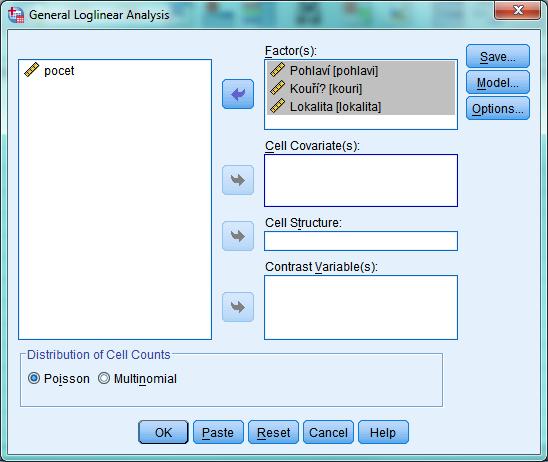548x462 pixels.
Task: Open the Save... dialog
Action: pos(498,56)
